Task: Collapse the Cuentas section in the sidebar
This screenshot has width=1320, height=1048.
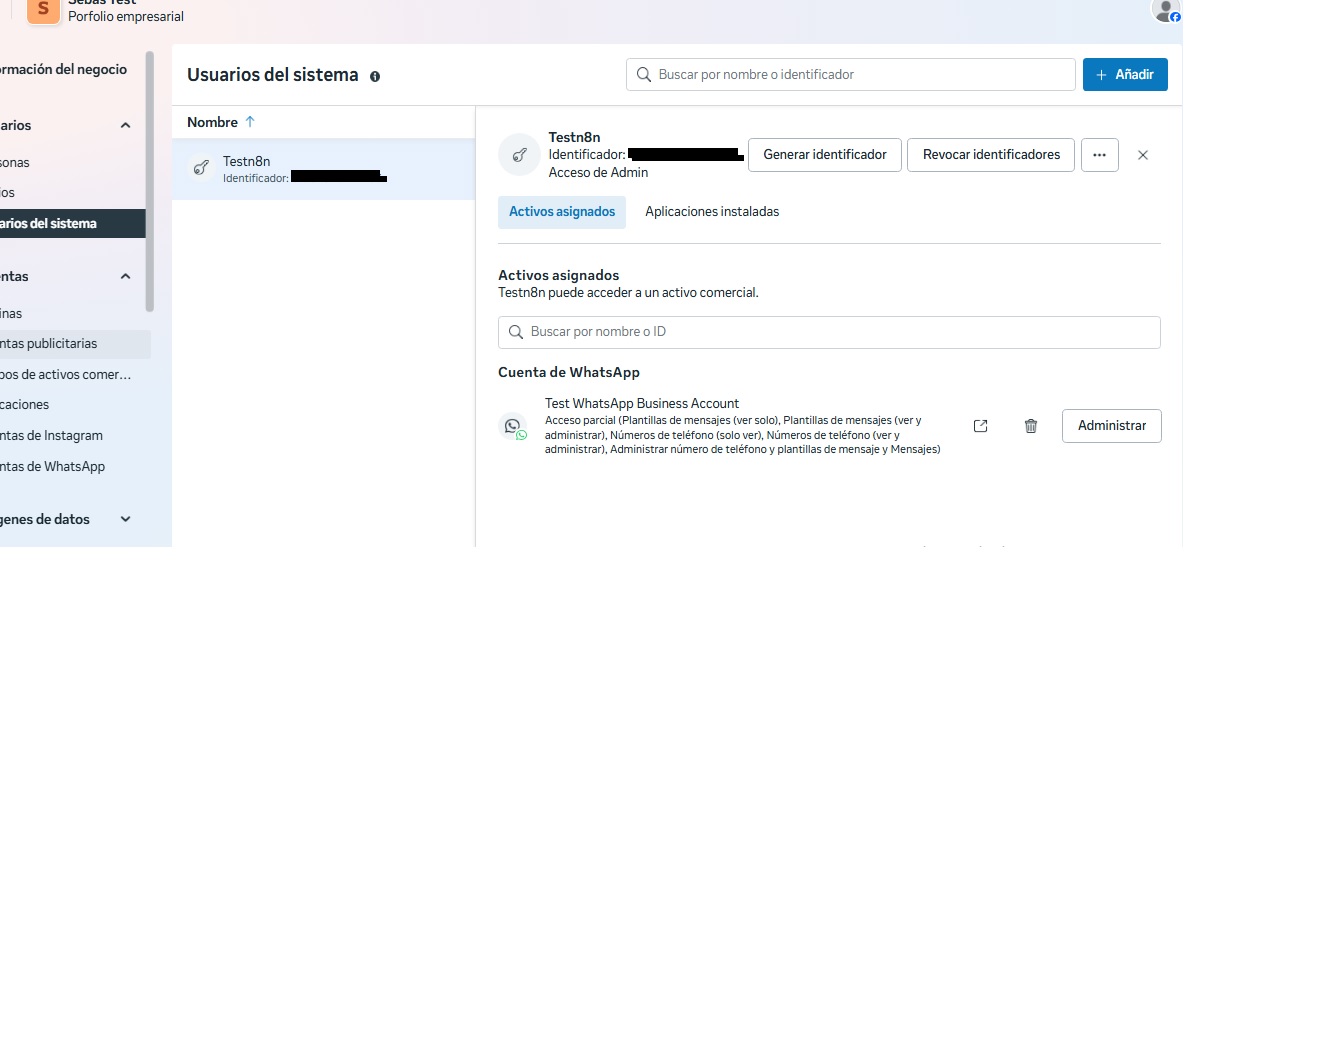Action: click(x=125, y=277)
